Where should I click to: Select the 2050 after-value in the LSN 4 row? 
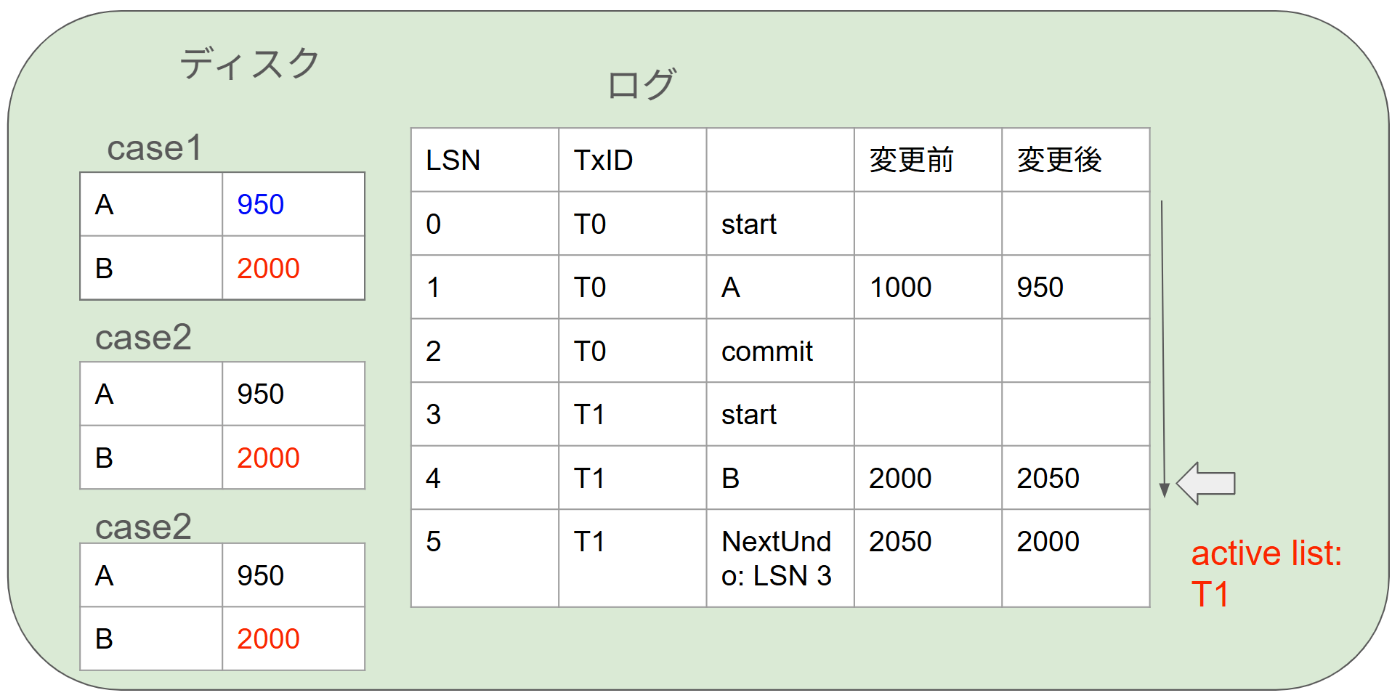point(1048,478)
